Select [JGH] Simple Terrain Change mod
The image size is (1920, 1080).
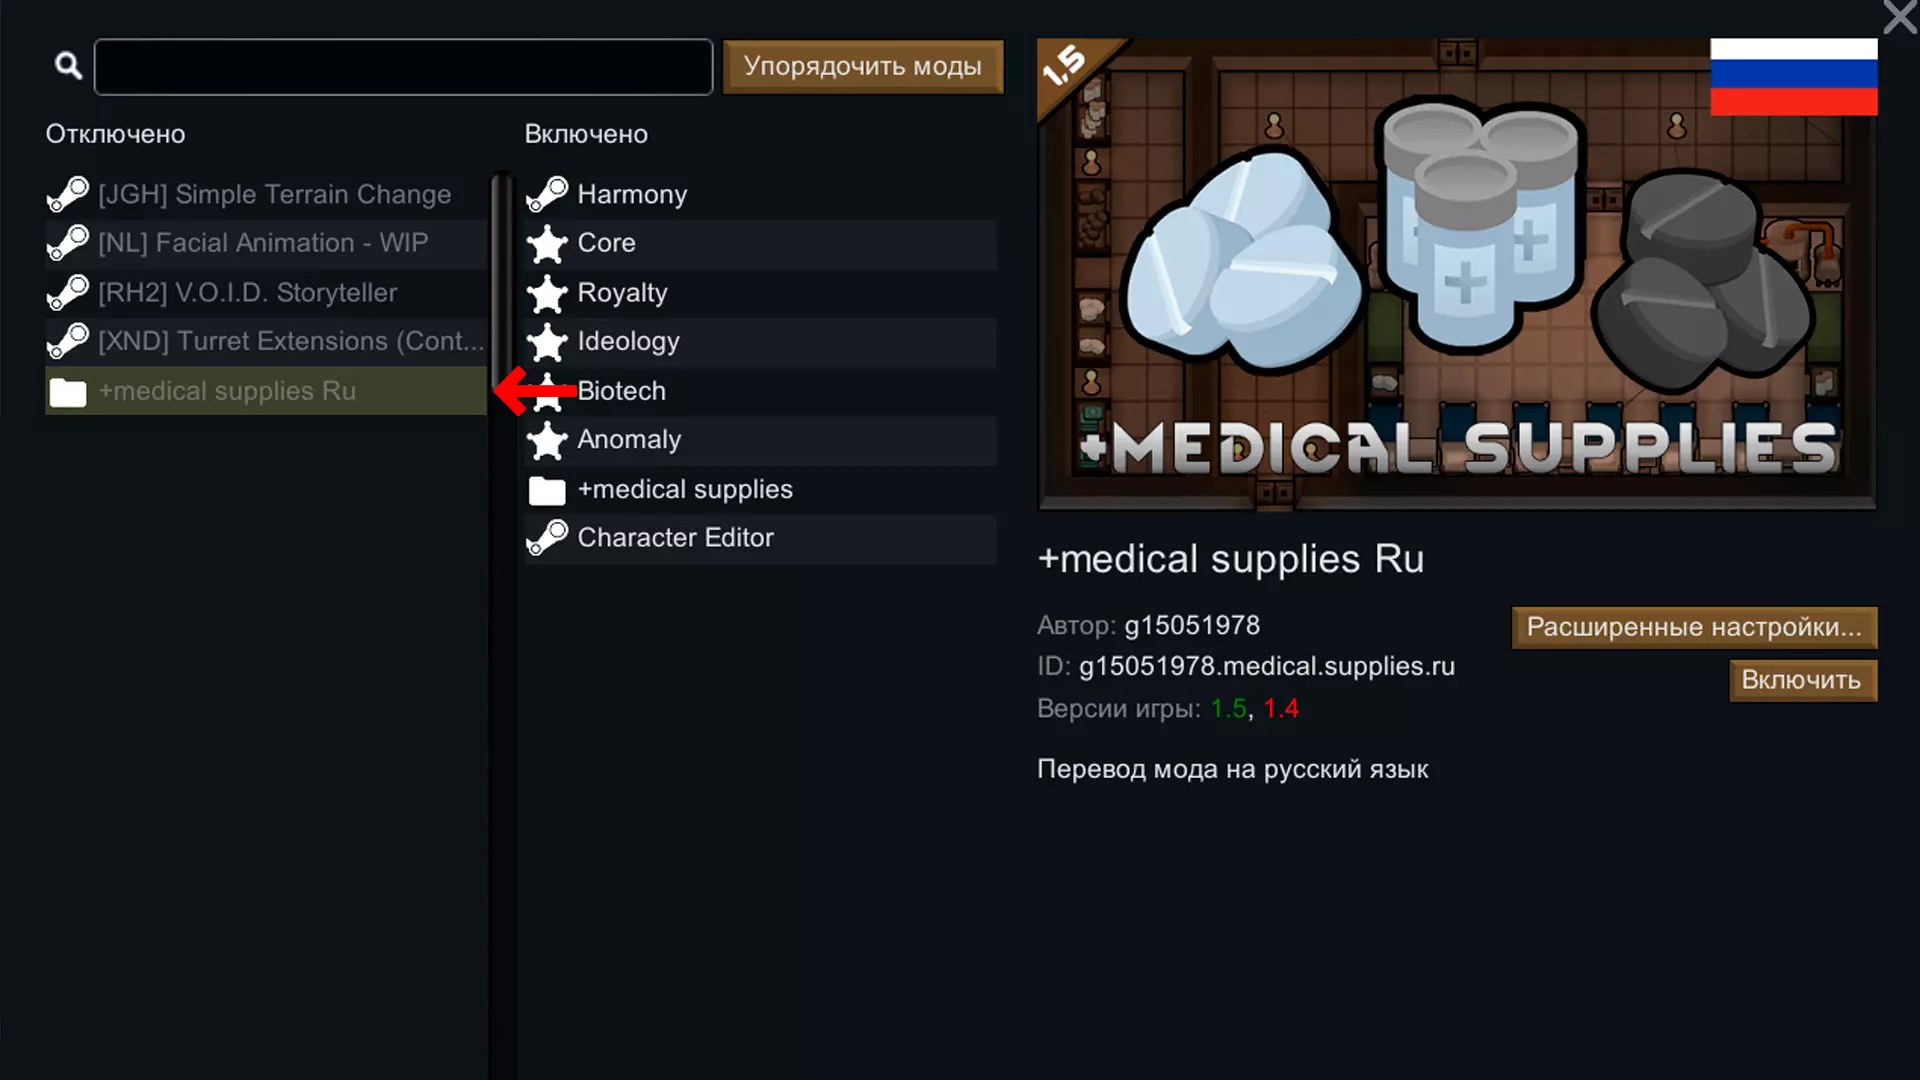click(266, 194)
